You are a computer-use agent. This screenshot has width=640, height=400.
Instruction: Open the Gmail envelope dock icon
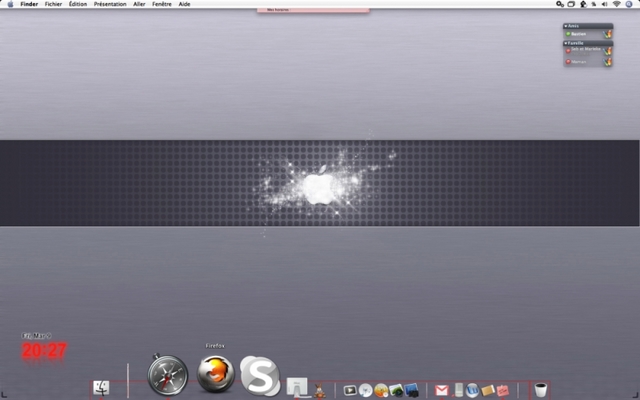442,390
